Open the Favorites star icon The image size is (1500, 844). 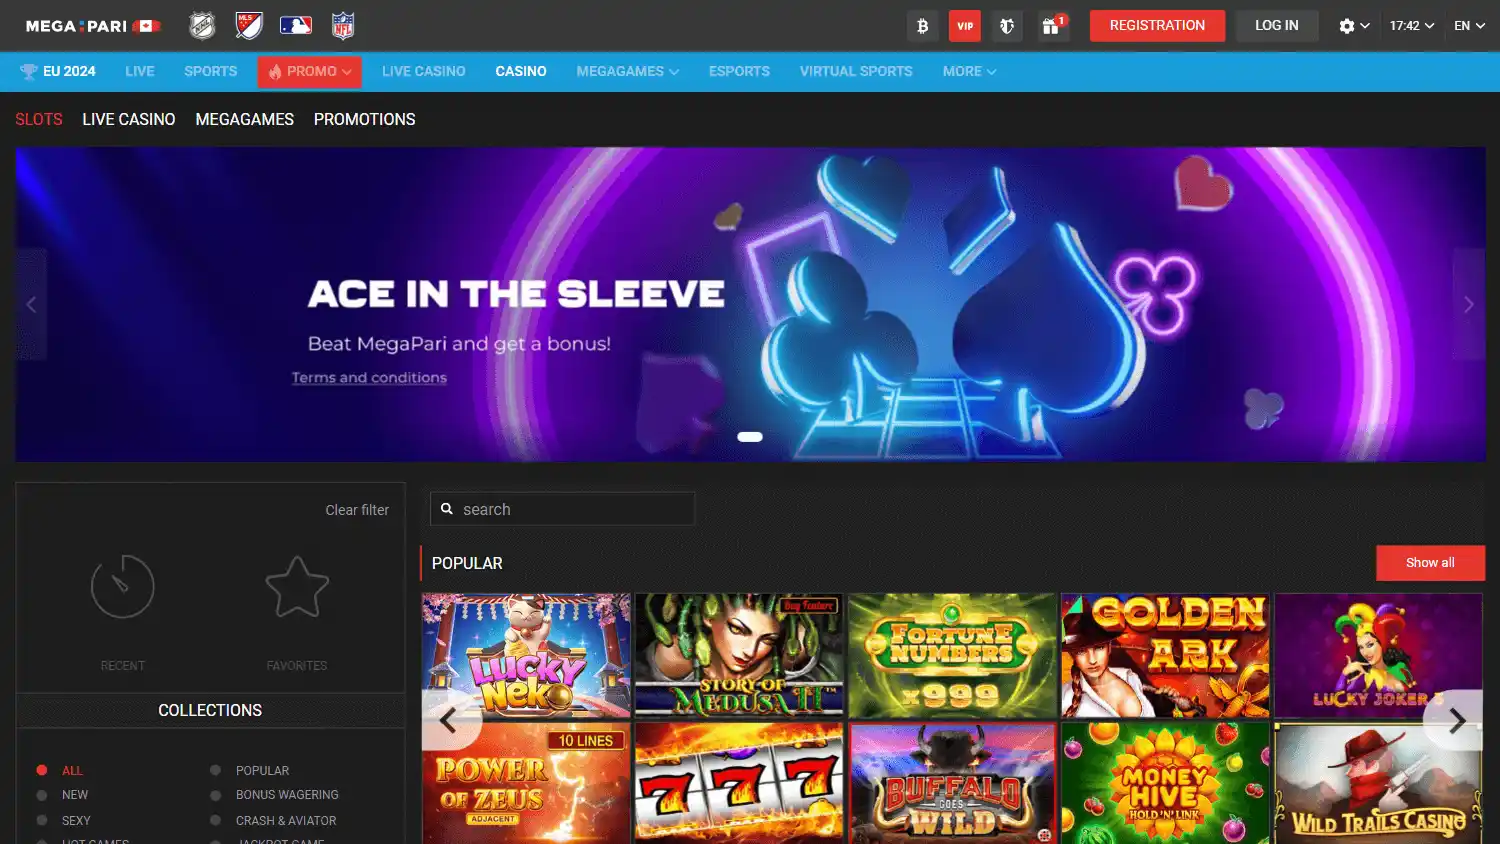click(x=297, y=587)
